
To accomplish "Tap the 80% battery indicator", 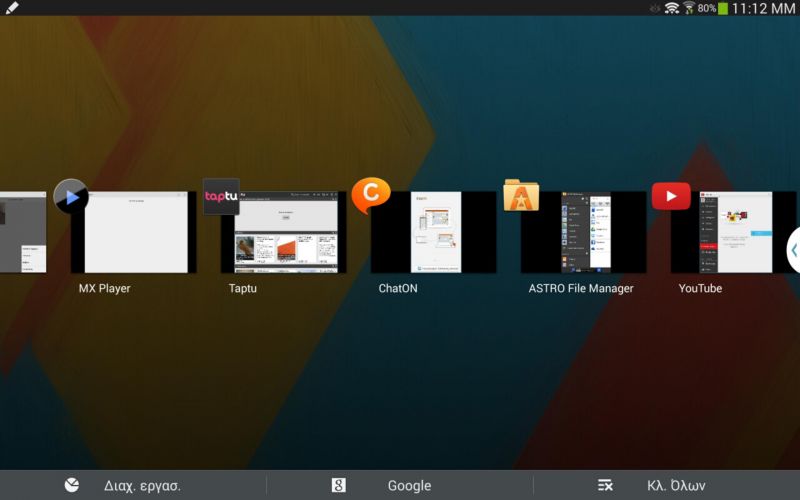I will point(713,8).
